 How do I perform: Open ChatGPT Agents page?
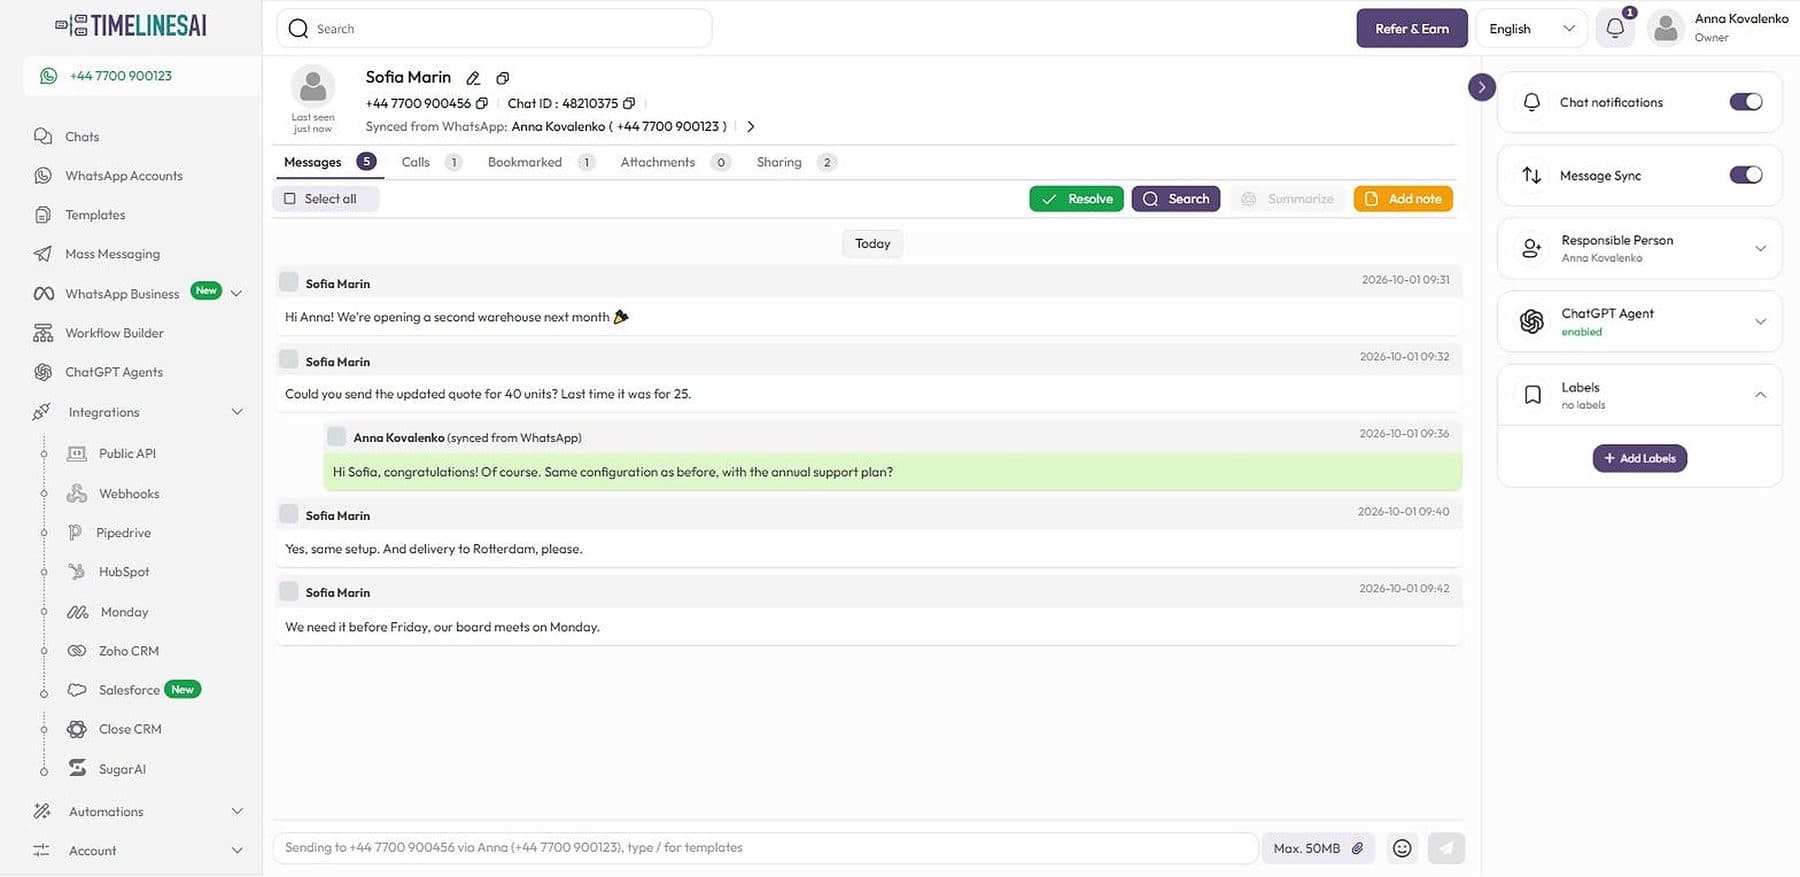click(x=114, y=372)
